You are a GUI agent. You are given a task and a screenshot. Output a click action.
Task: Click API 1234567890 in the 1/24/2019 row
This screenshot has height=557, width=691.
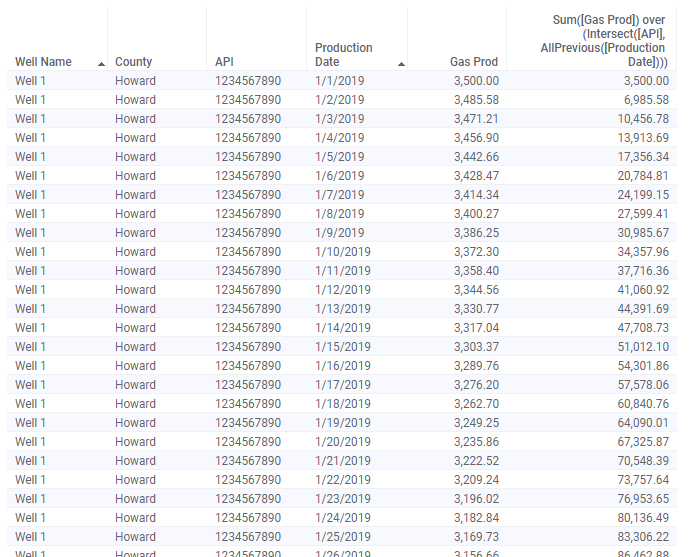click(x=248, y=517)
